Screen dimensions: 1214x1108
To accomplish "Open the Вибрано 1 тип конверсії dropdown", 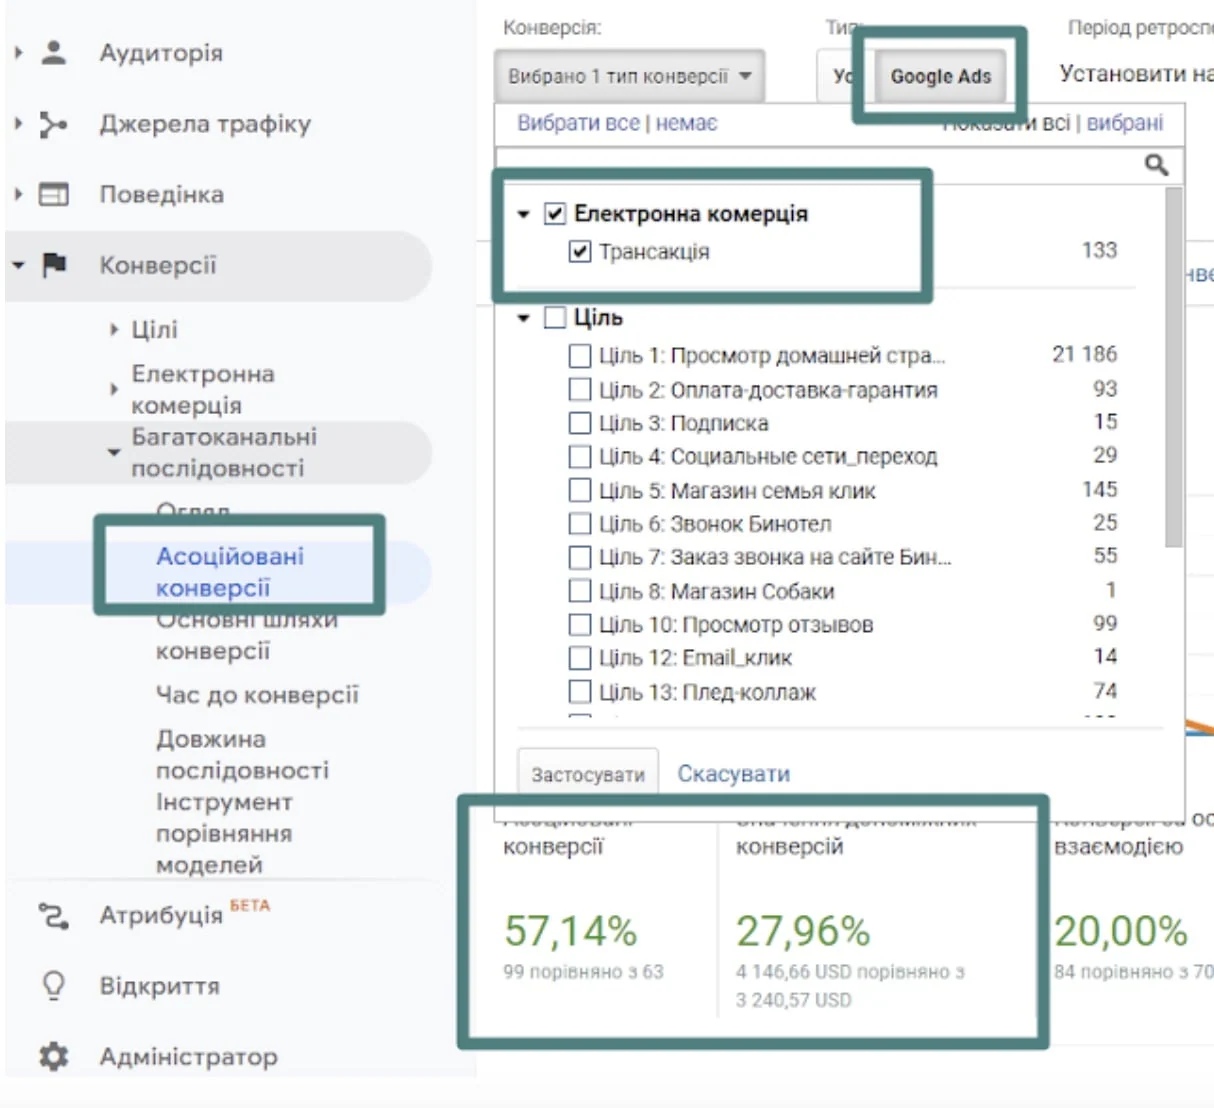I will click(x=630, y=76).
